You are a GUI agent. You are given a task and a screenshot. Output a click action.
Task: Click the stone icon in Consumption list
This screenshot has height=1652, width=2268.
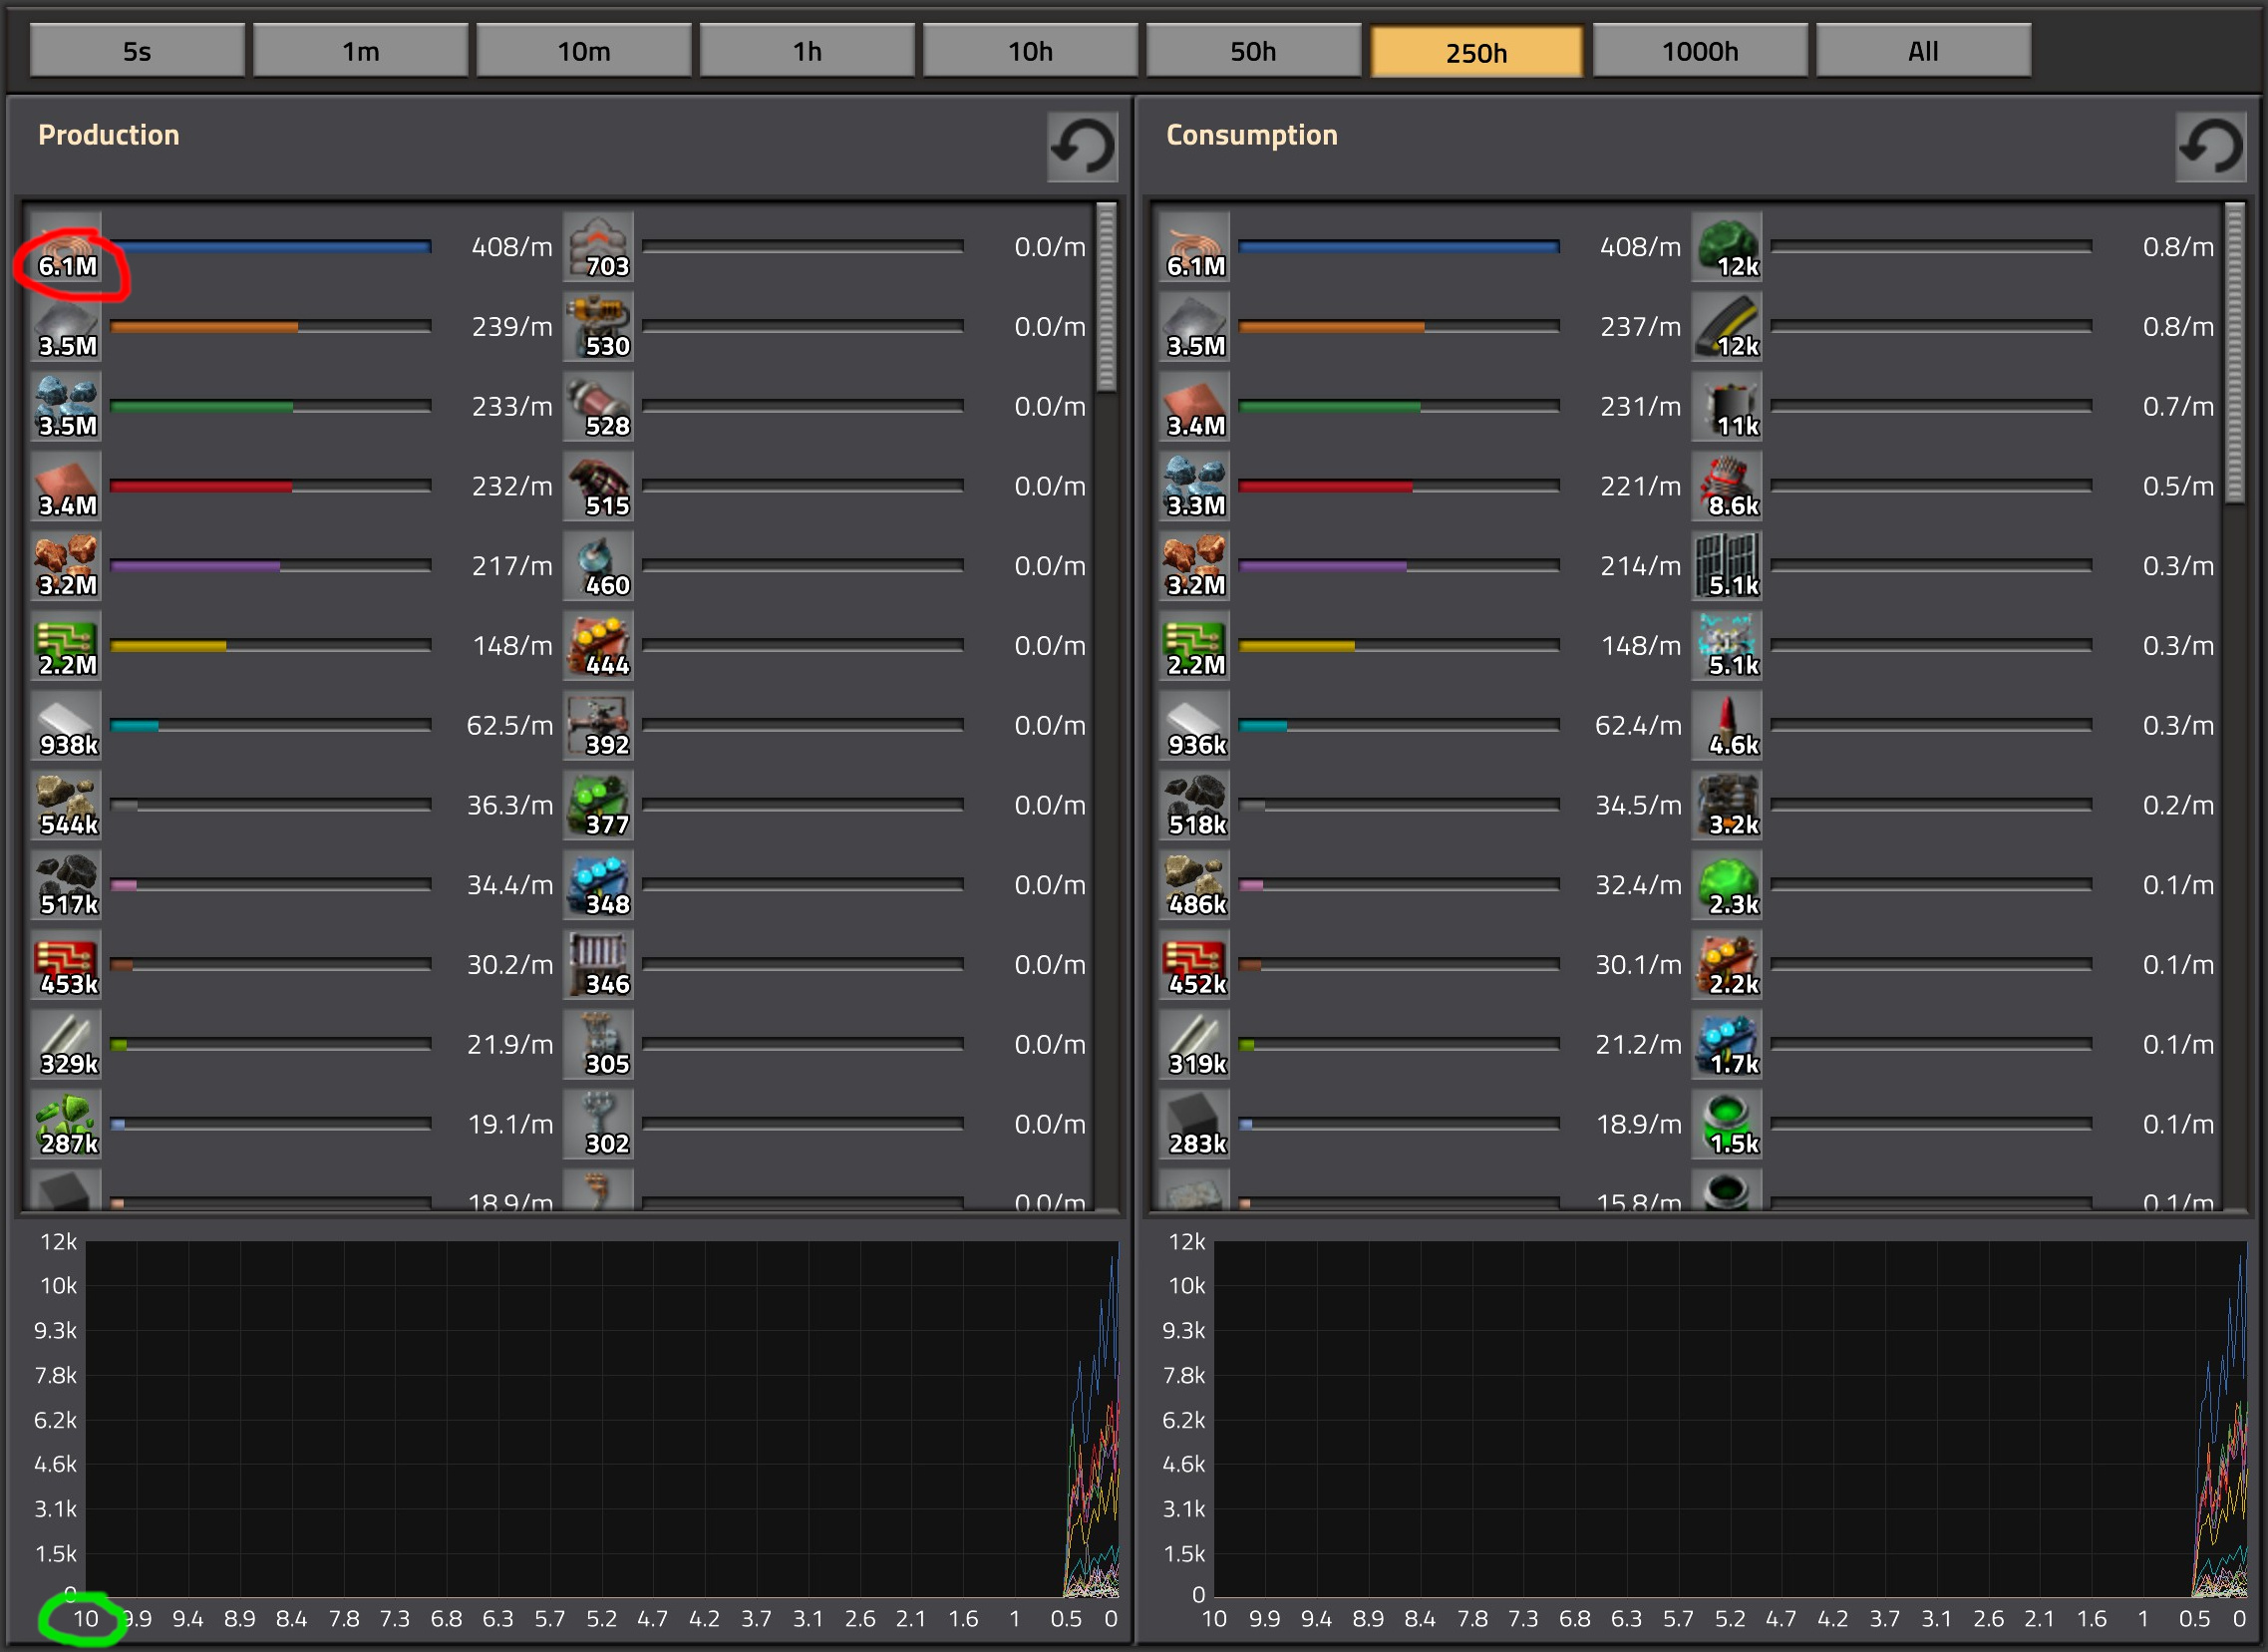[x=1195, y=884]
